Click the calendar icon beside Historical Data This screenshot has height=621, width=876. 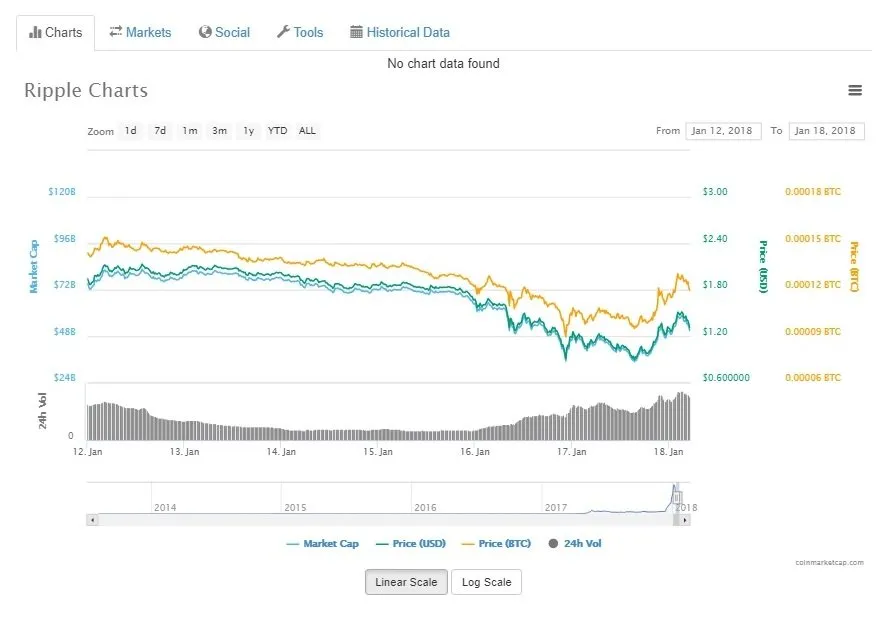pyautogui.click(x=356, y=32)
